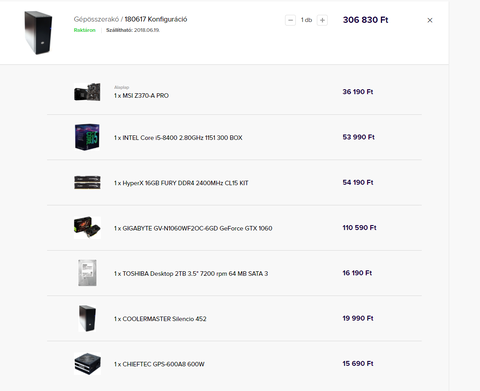Open the PC case product image
The height and width of the screenshot is (391, 480).
pyautogui.click(x=38, y=33)
